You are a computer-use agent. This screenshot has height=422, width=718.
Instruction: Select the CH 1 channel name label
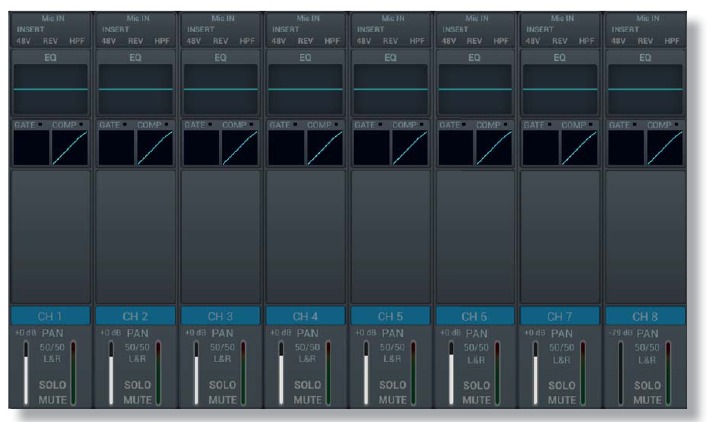50,316
